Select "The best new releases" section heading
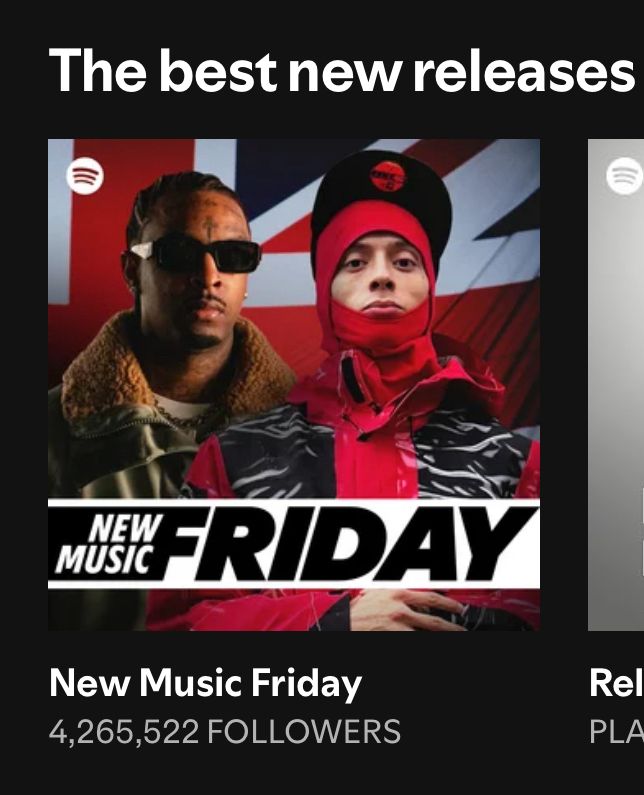644x795 pixels. pos(342,70)
